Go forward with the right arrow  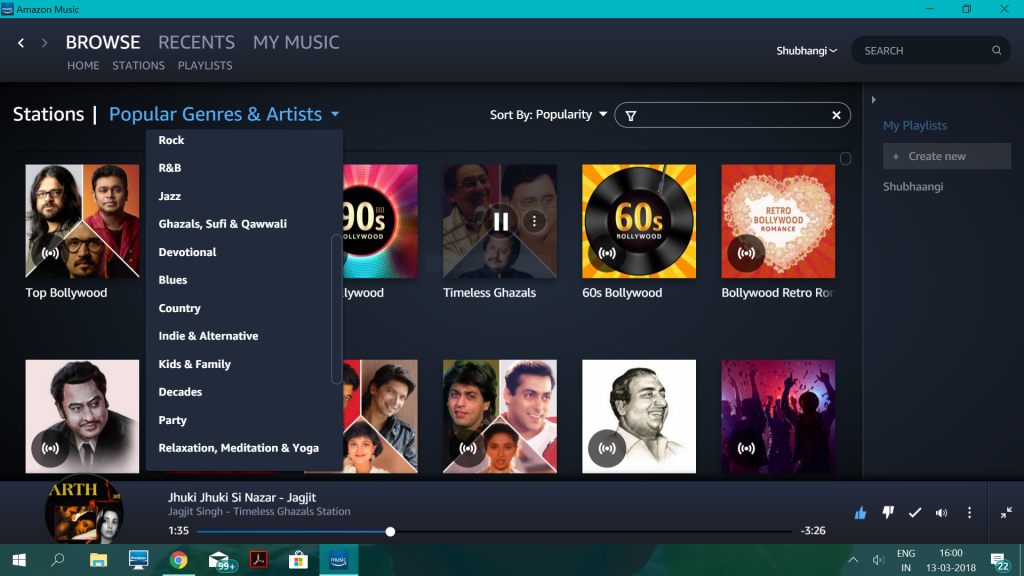click(x=44, y=43)
